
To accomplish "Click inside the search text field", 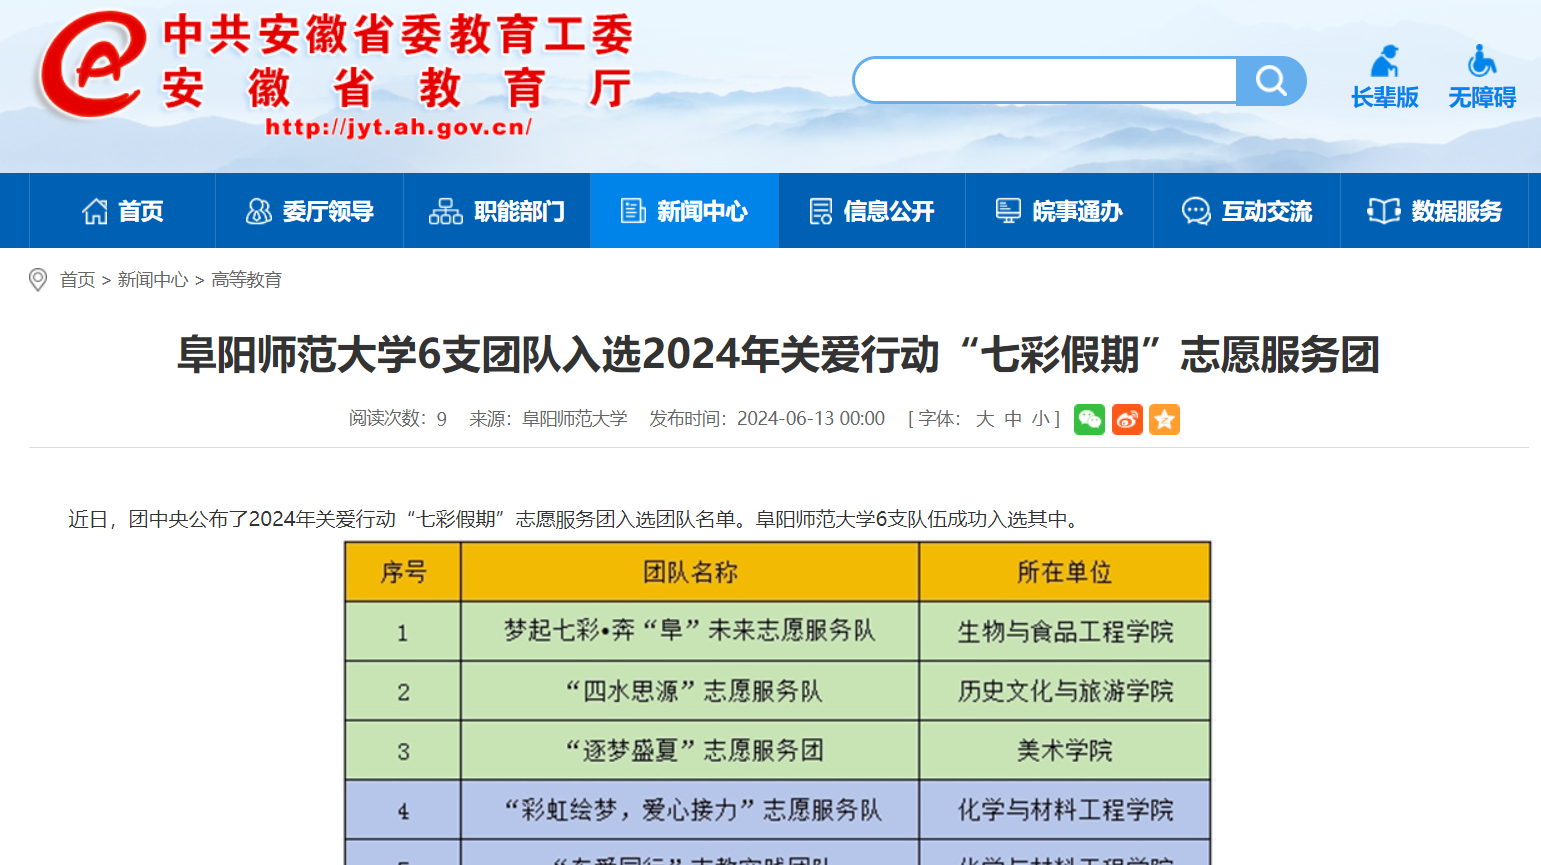I will [1045, 81].
